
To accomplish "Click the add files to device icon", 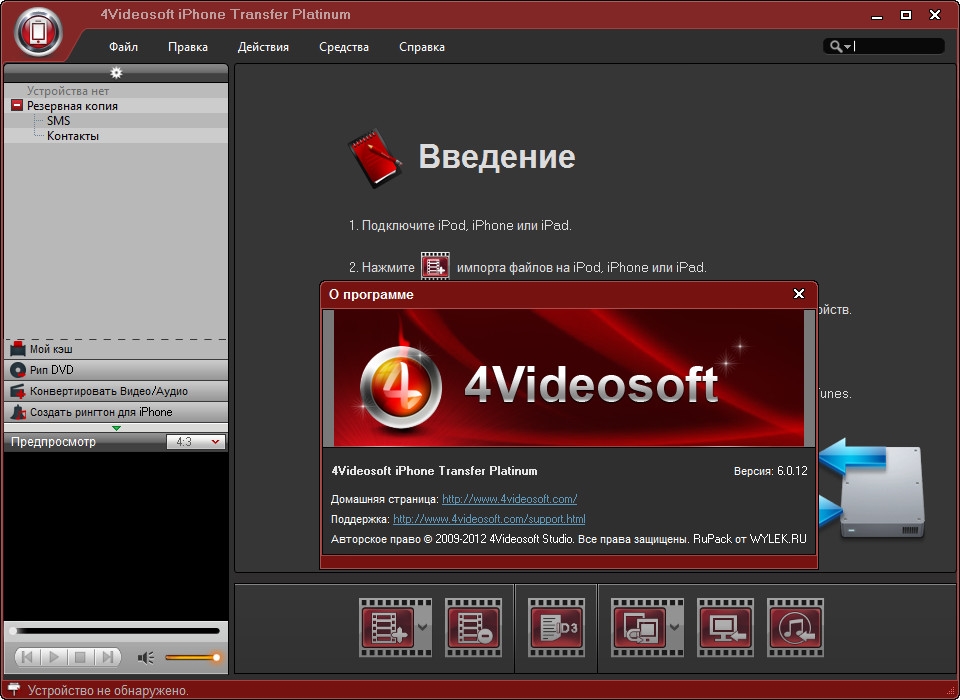I will click(x=388, y=628).
